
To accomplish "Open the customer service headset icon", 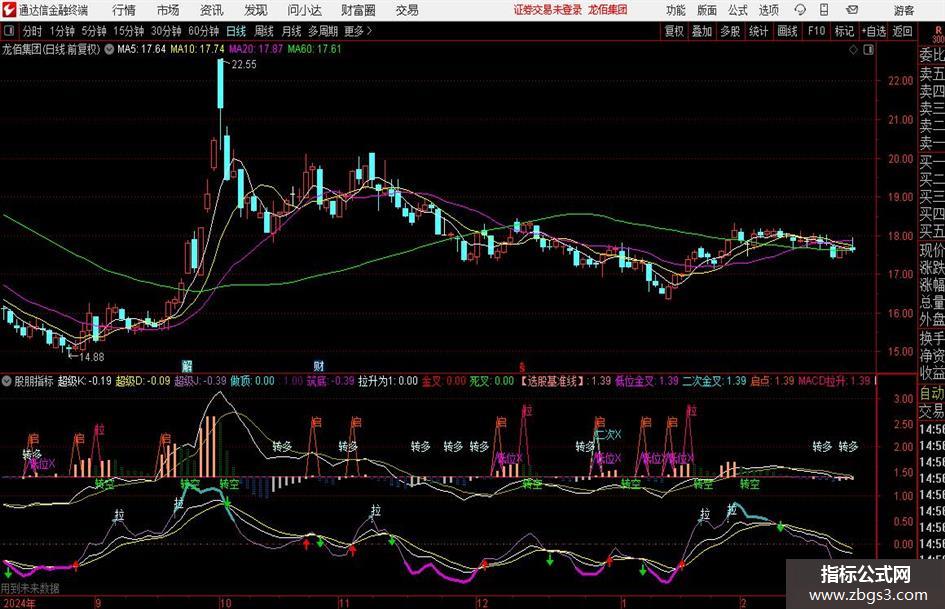I will [x=800, y=10].
